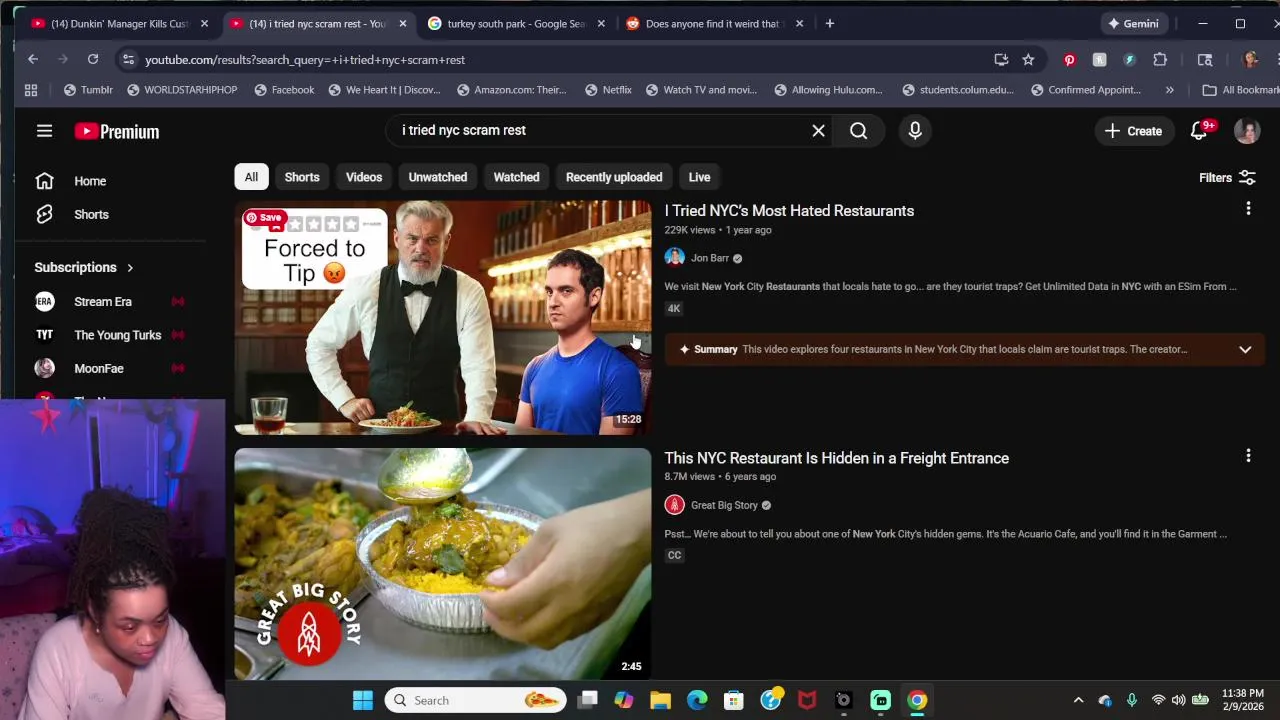Expand the Subscriptions section
Viewport: 1280px width, 720px height.
(x=84, y=267)
